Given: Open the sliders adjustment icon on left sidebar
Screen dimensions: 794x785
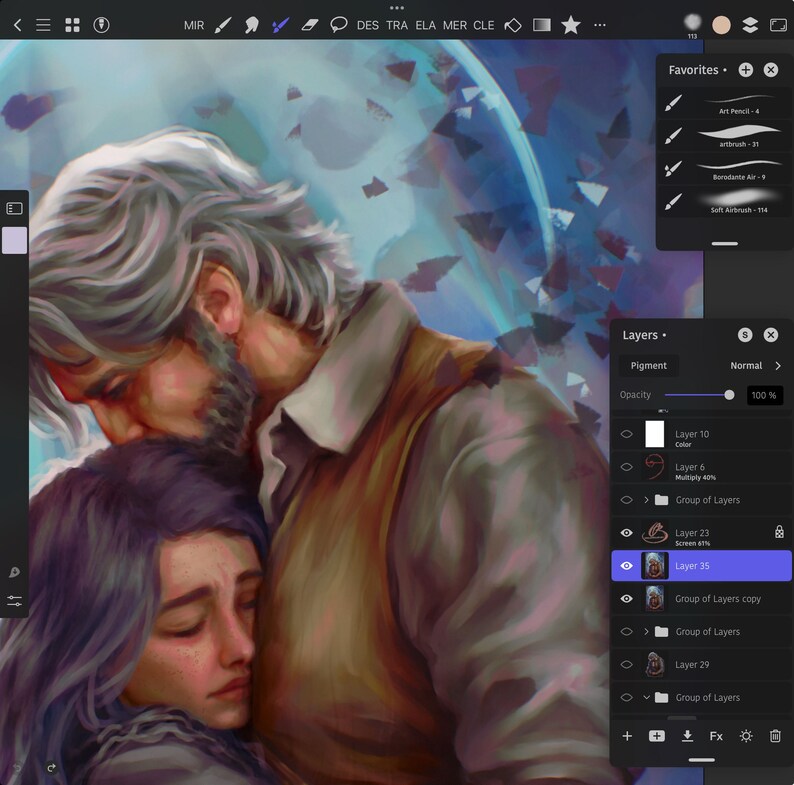Looking at the screenshot, I should [x=14, y=601].
